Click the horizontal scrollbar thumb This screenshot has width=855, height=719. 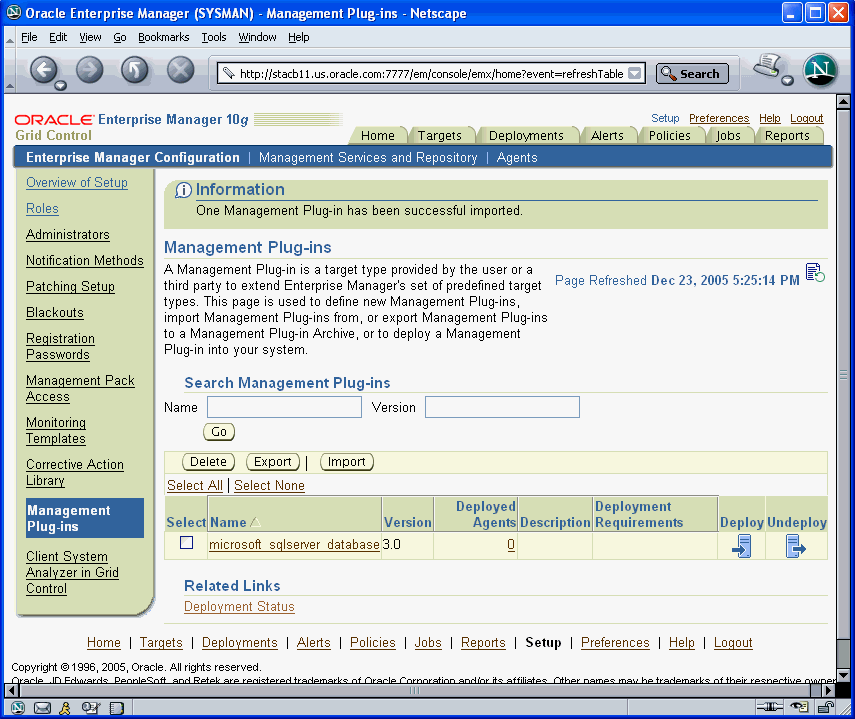coord(415,690)
